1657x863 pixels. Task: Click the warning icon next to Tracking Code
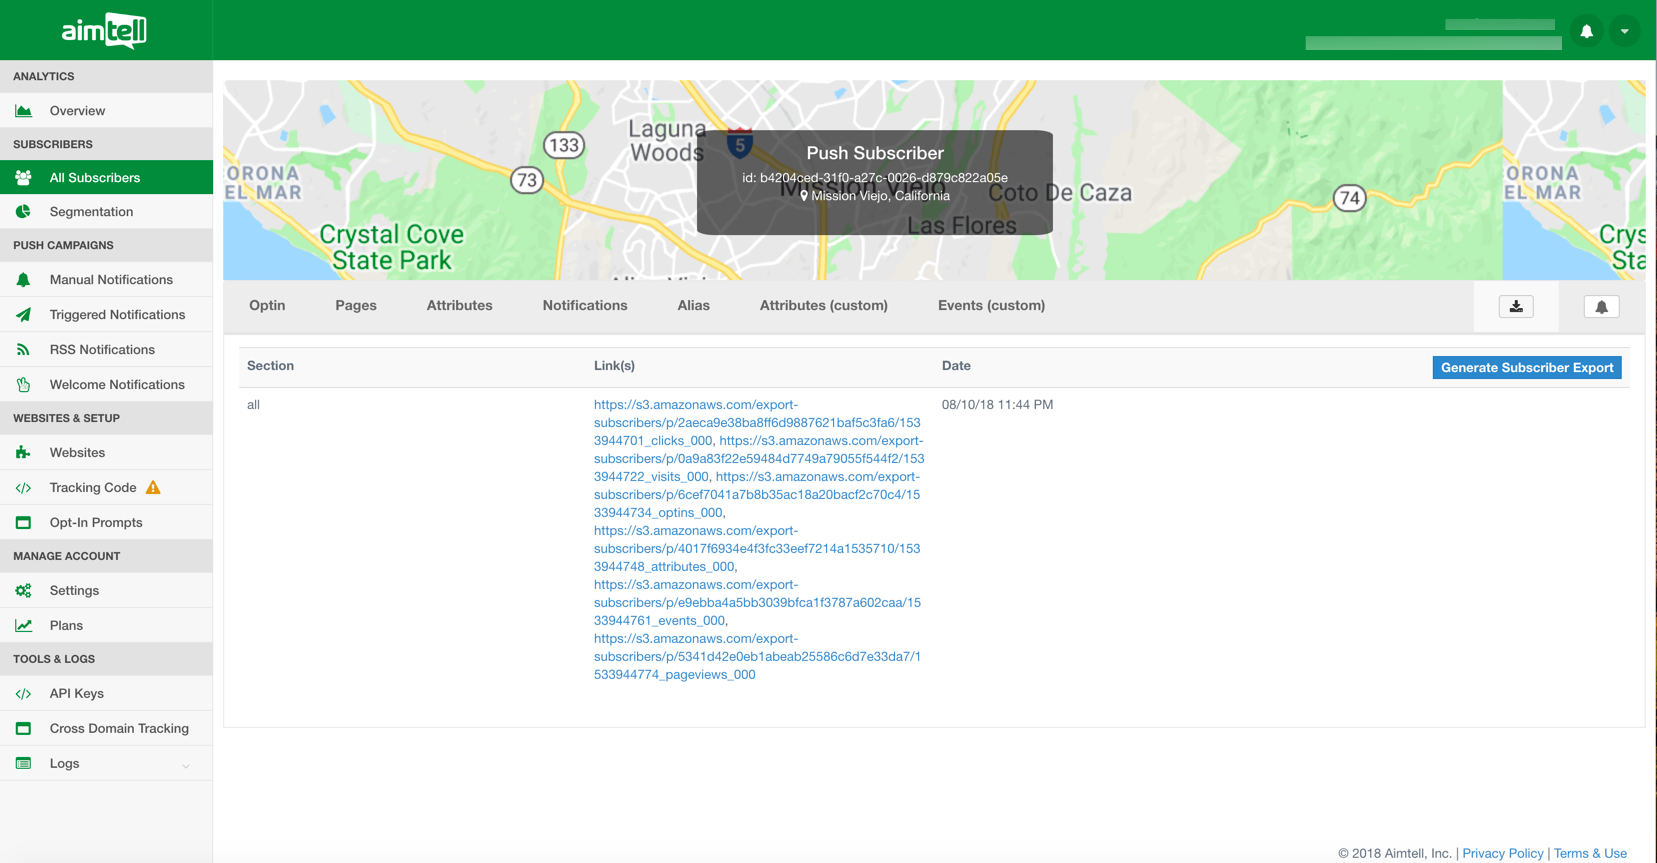pyautogui.click(x=153, y=488)
